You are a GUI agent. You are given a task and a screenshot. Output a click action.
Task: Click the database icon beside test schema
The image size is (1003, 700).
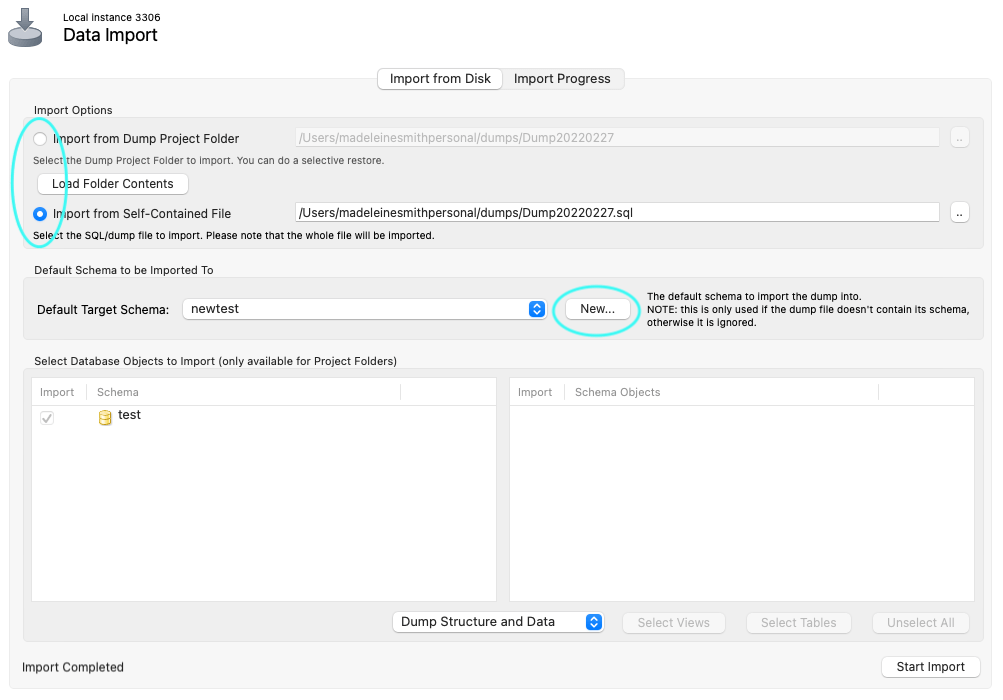click(x=105, y=417)
